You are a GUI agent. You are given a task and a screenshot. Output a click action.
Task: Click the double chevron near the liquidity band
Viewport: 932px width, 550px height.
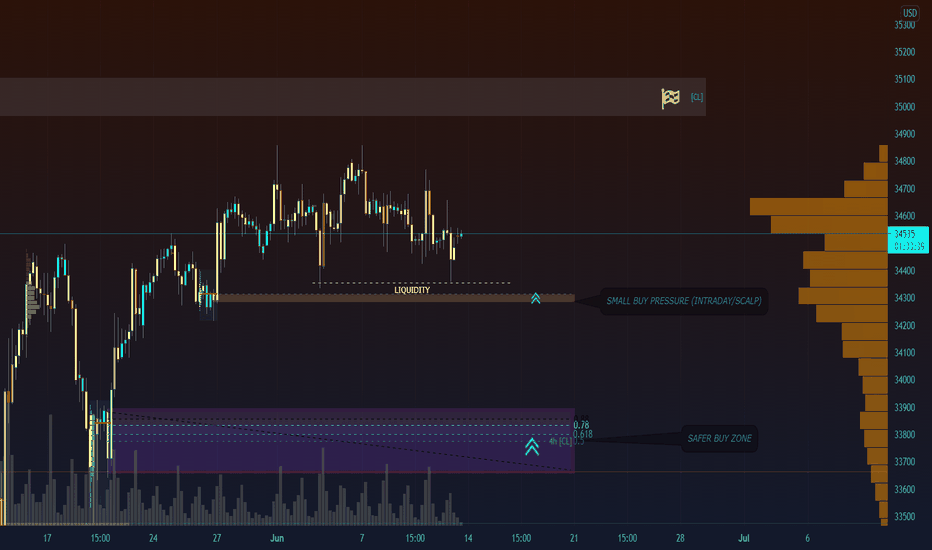536,298
